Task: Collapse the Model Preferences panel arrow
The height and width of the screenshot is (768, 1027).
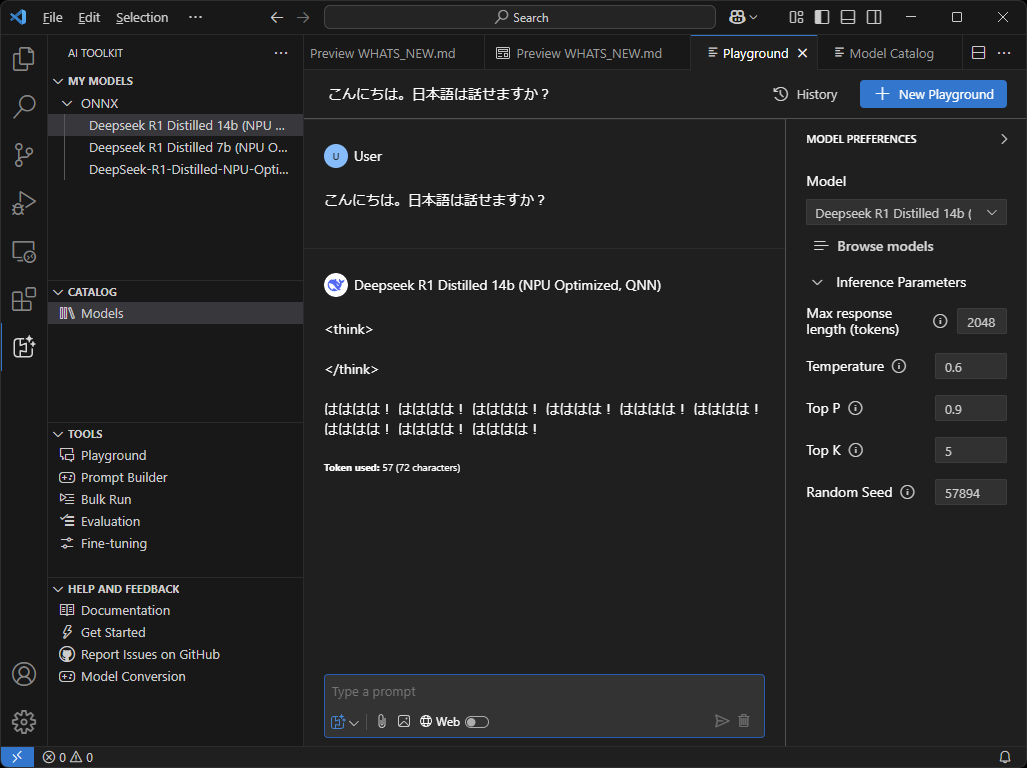Action: pos(1003,139)
